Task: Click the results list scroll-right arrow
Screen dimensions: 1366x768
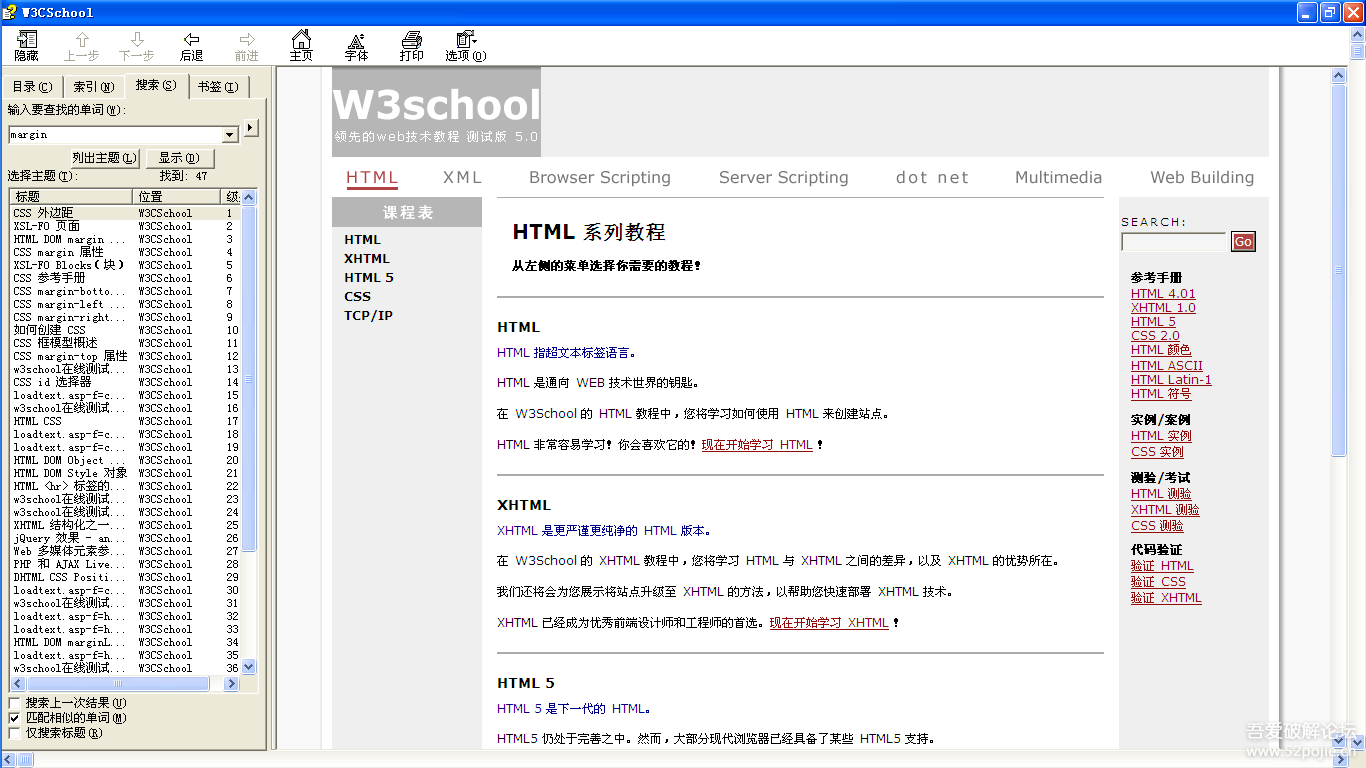Action: 232,684
